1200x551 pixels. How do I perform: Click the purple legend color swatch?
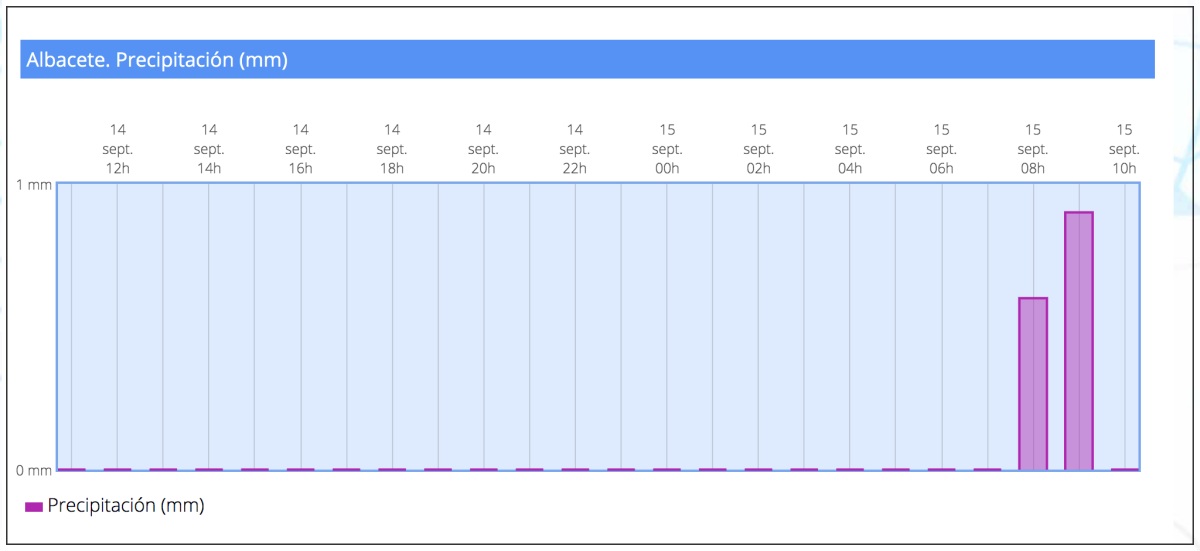[34, 507]
